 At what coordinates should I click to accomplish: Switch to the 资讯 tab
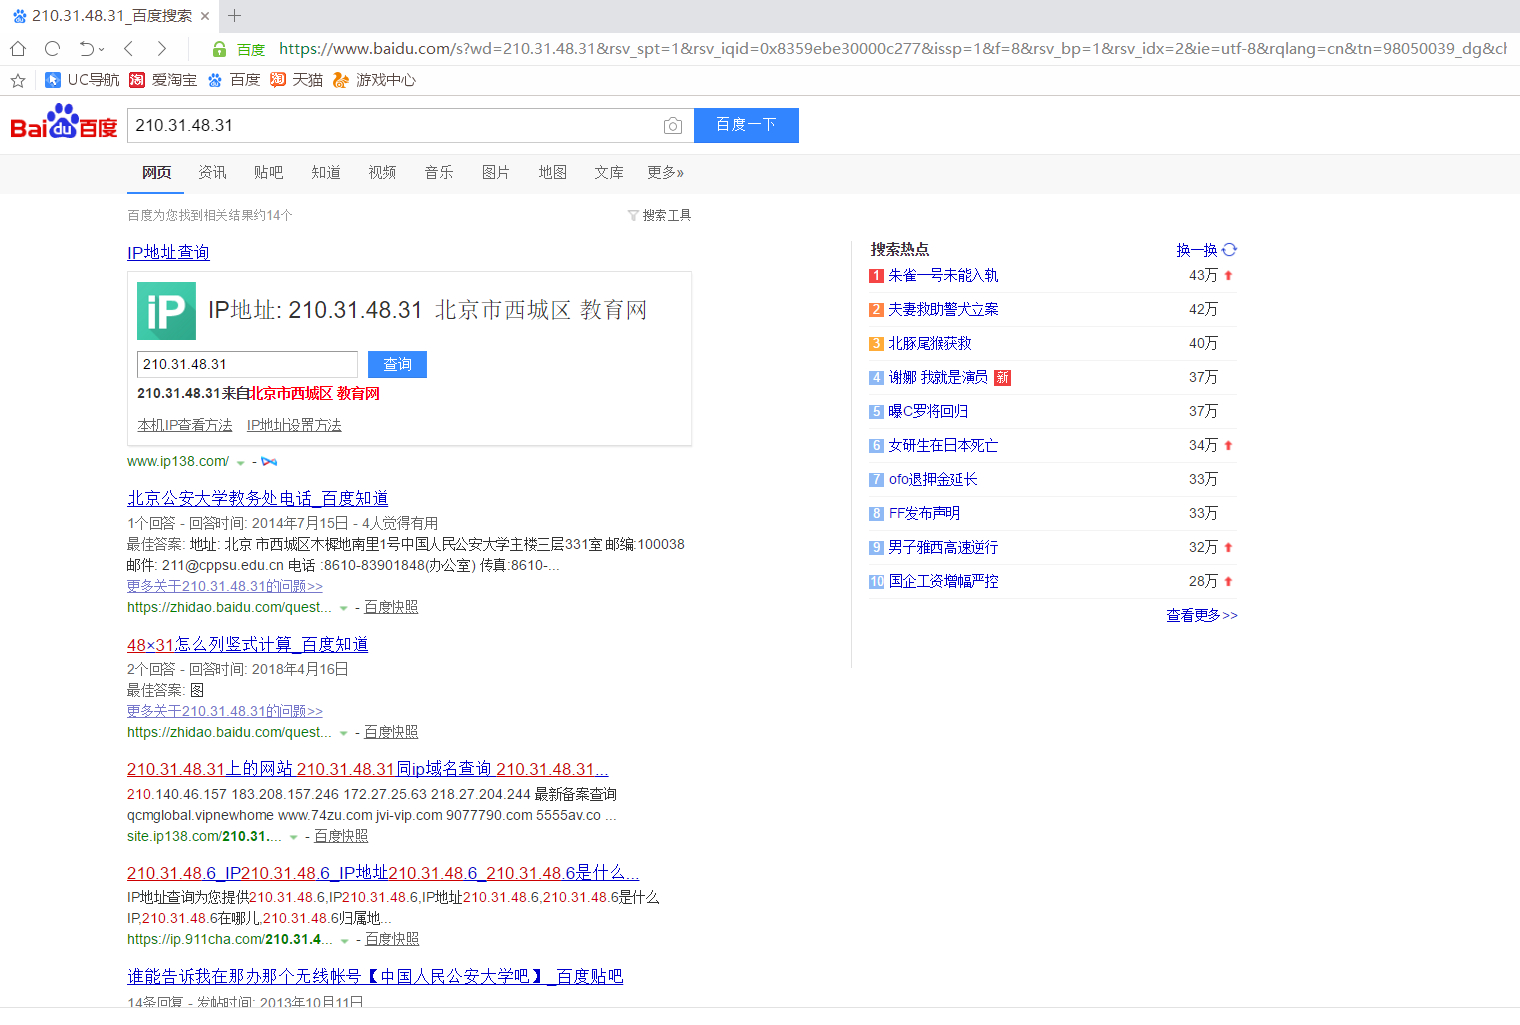click(x=212, y=173)
